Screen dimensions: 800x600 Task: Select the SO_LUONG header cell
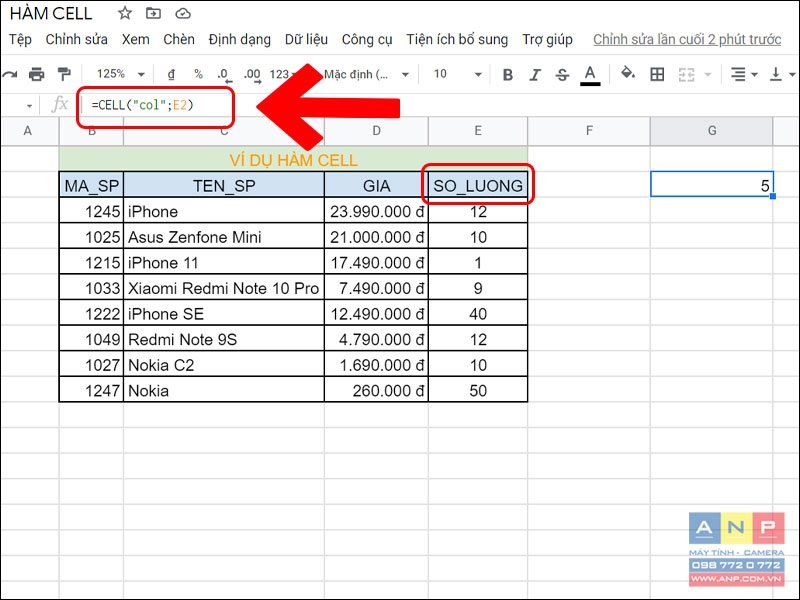[x=478, y=185]
